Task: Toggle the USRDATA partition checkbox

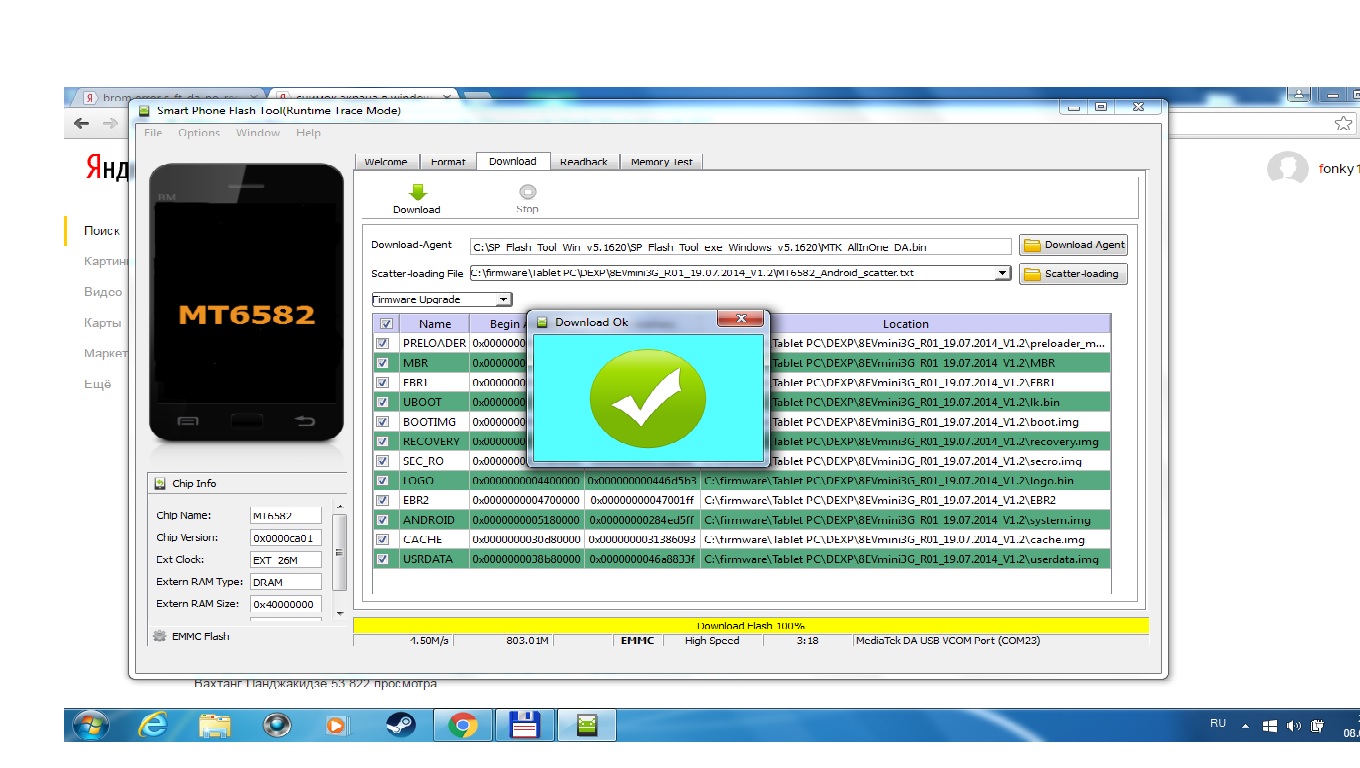Action: [x=382, y=559]
